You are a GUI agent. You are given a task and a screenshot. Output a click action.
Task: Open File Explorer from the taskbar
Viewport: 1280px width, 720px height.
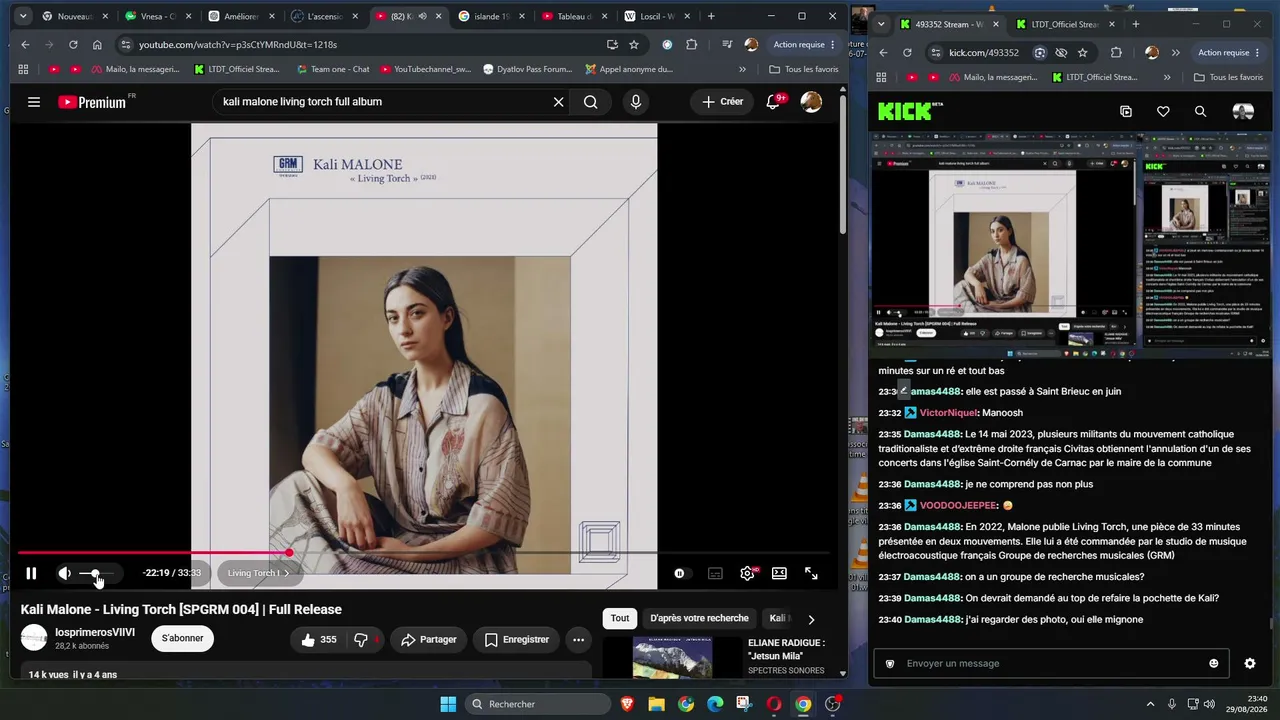pyautogui.click(x=656, y=704)
